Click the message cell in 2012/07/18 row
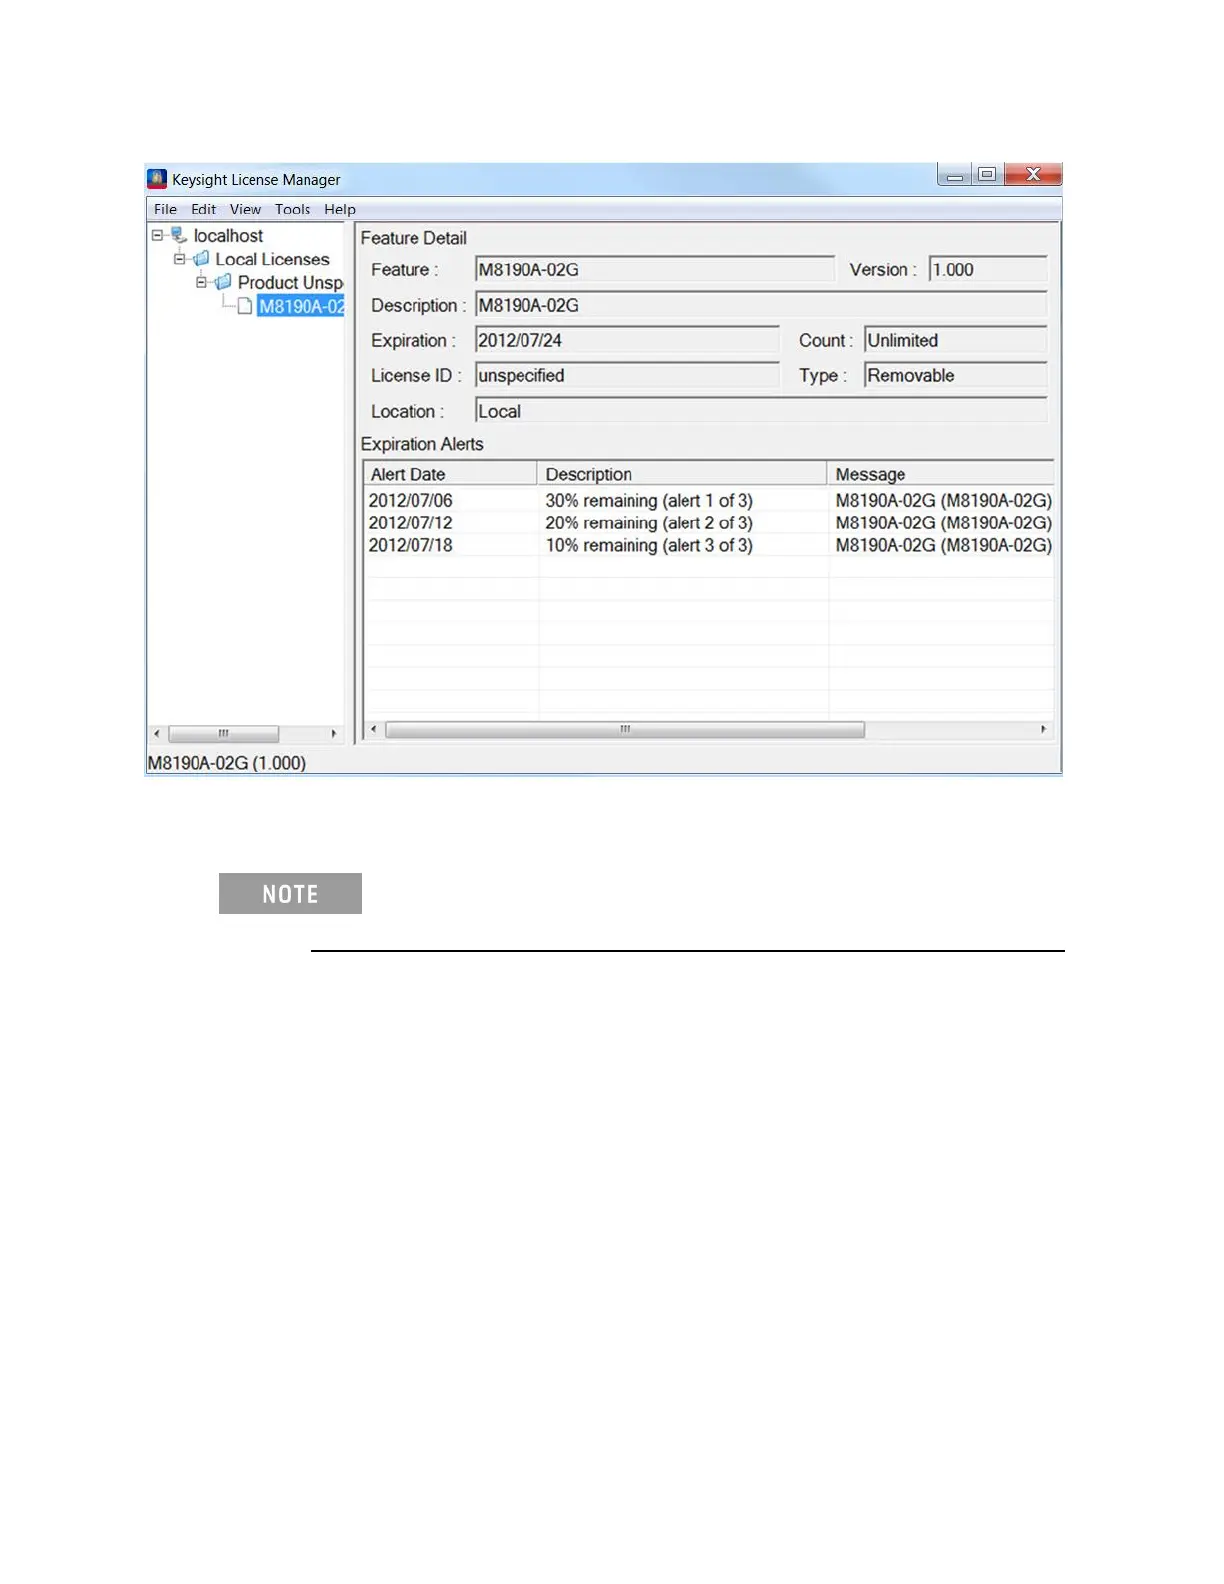Viewport: 1224px width, 1584px height. point(943,545)
